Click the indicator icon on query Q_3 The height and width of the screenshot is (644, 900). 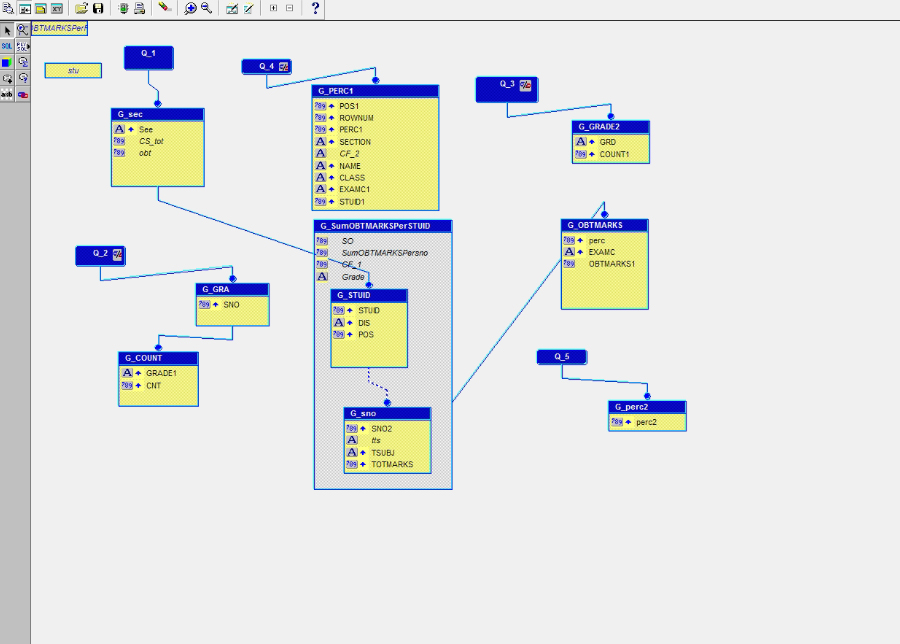coord(525,85)
